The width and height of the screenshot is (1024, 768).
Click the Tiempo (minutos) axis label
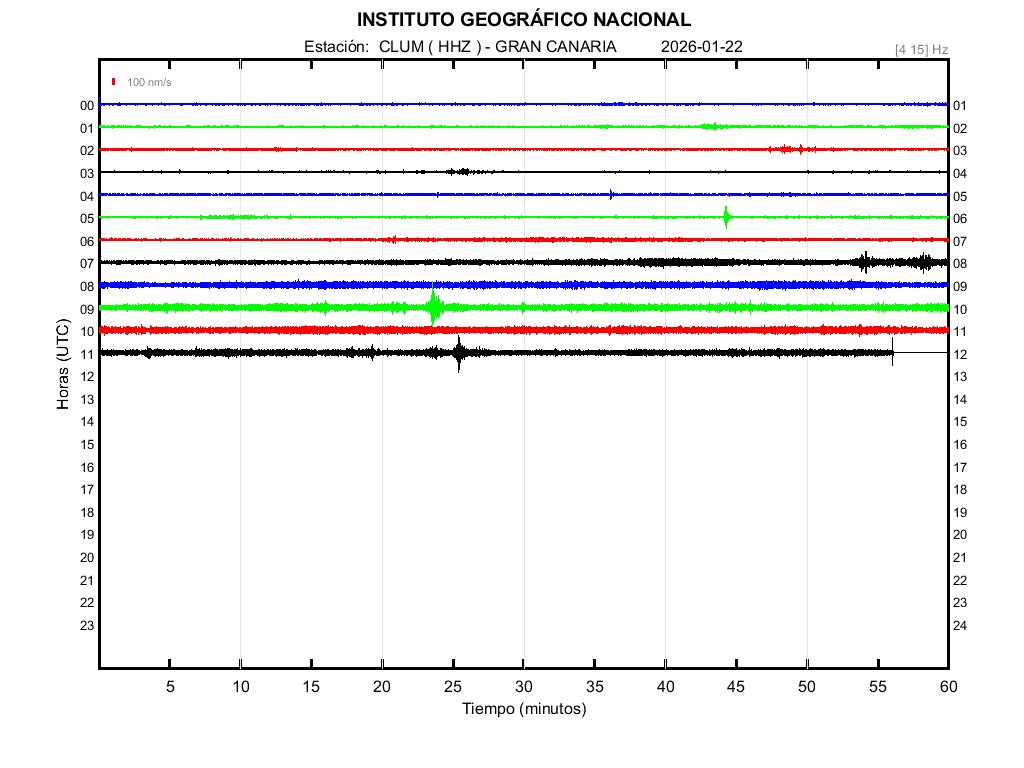(523, 709)
